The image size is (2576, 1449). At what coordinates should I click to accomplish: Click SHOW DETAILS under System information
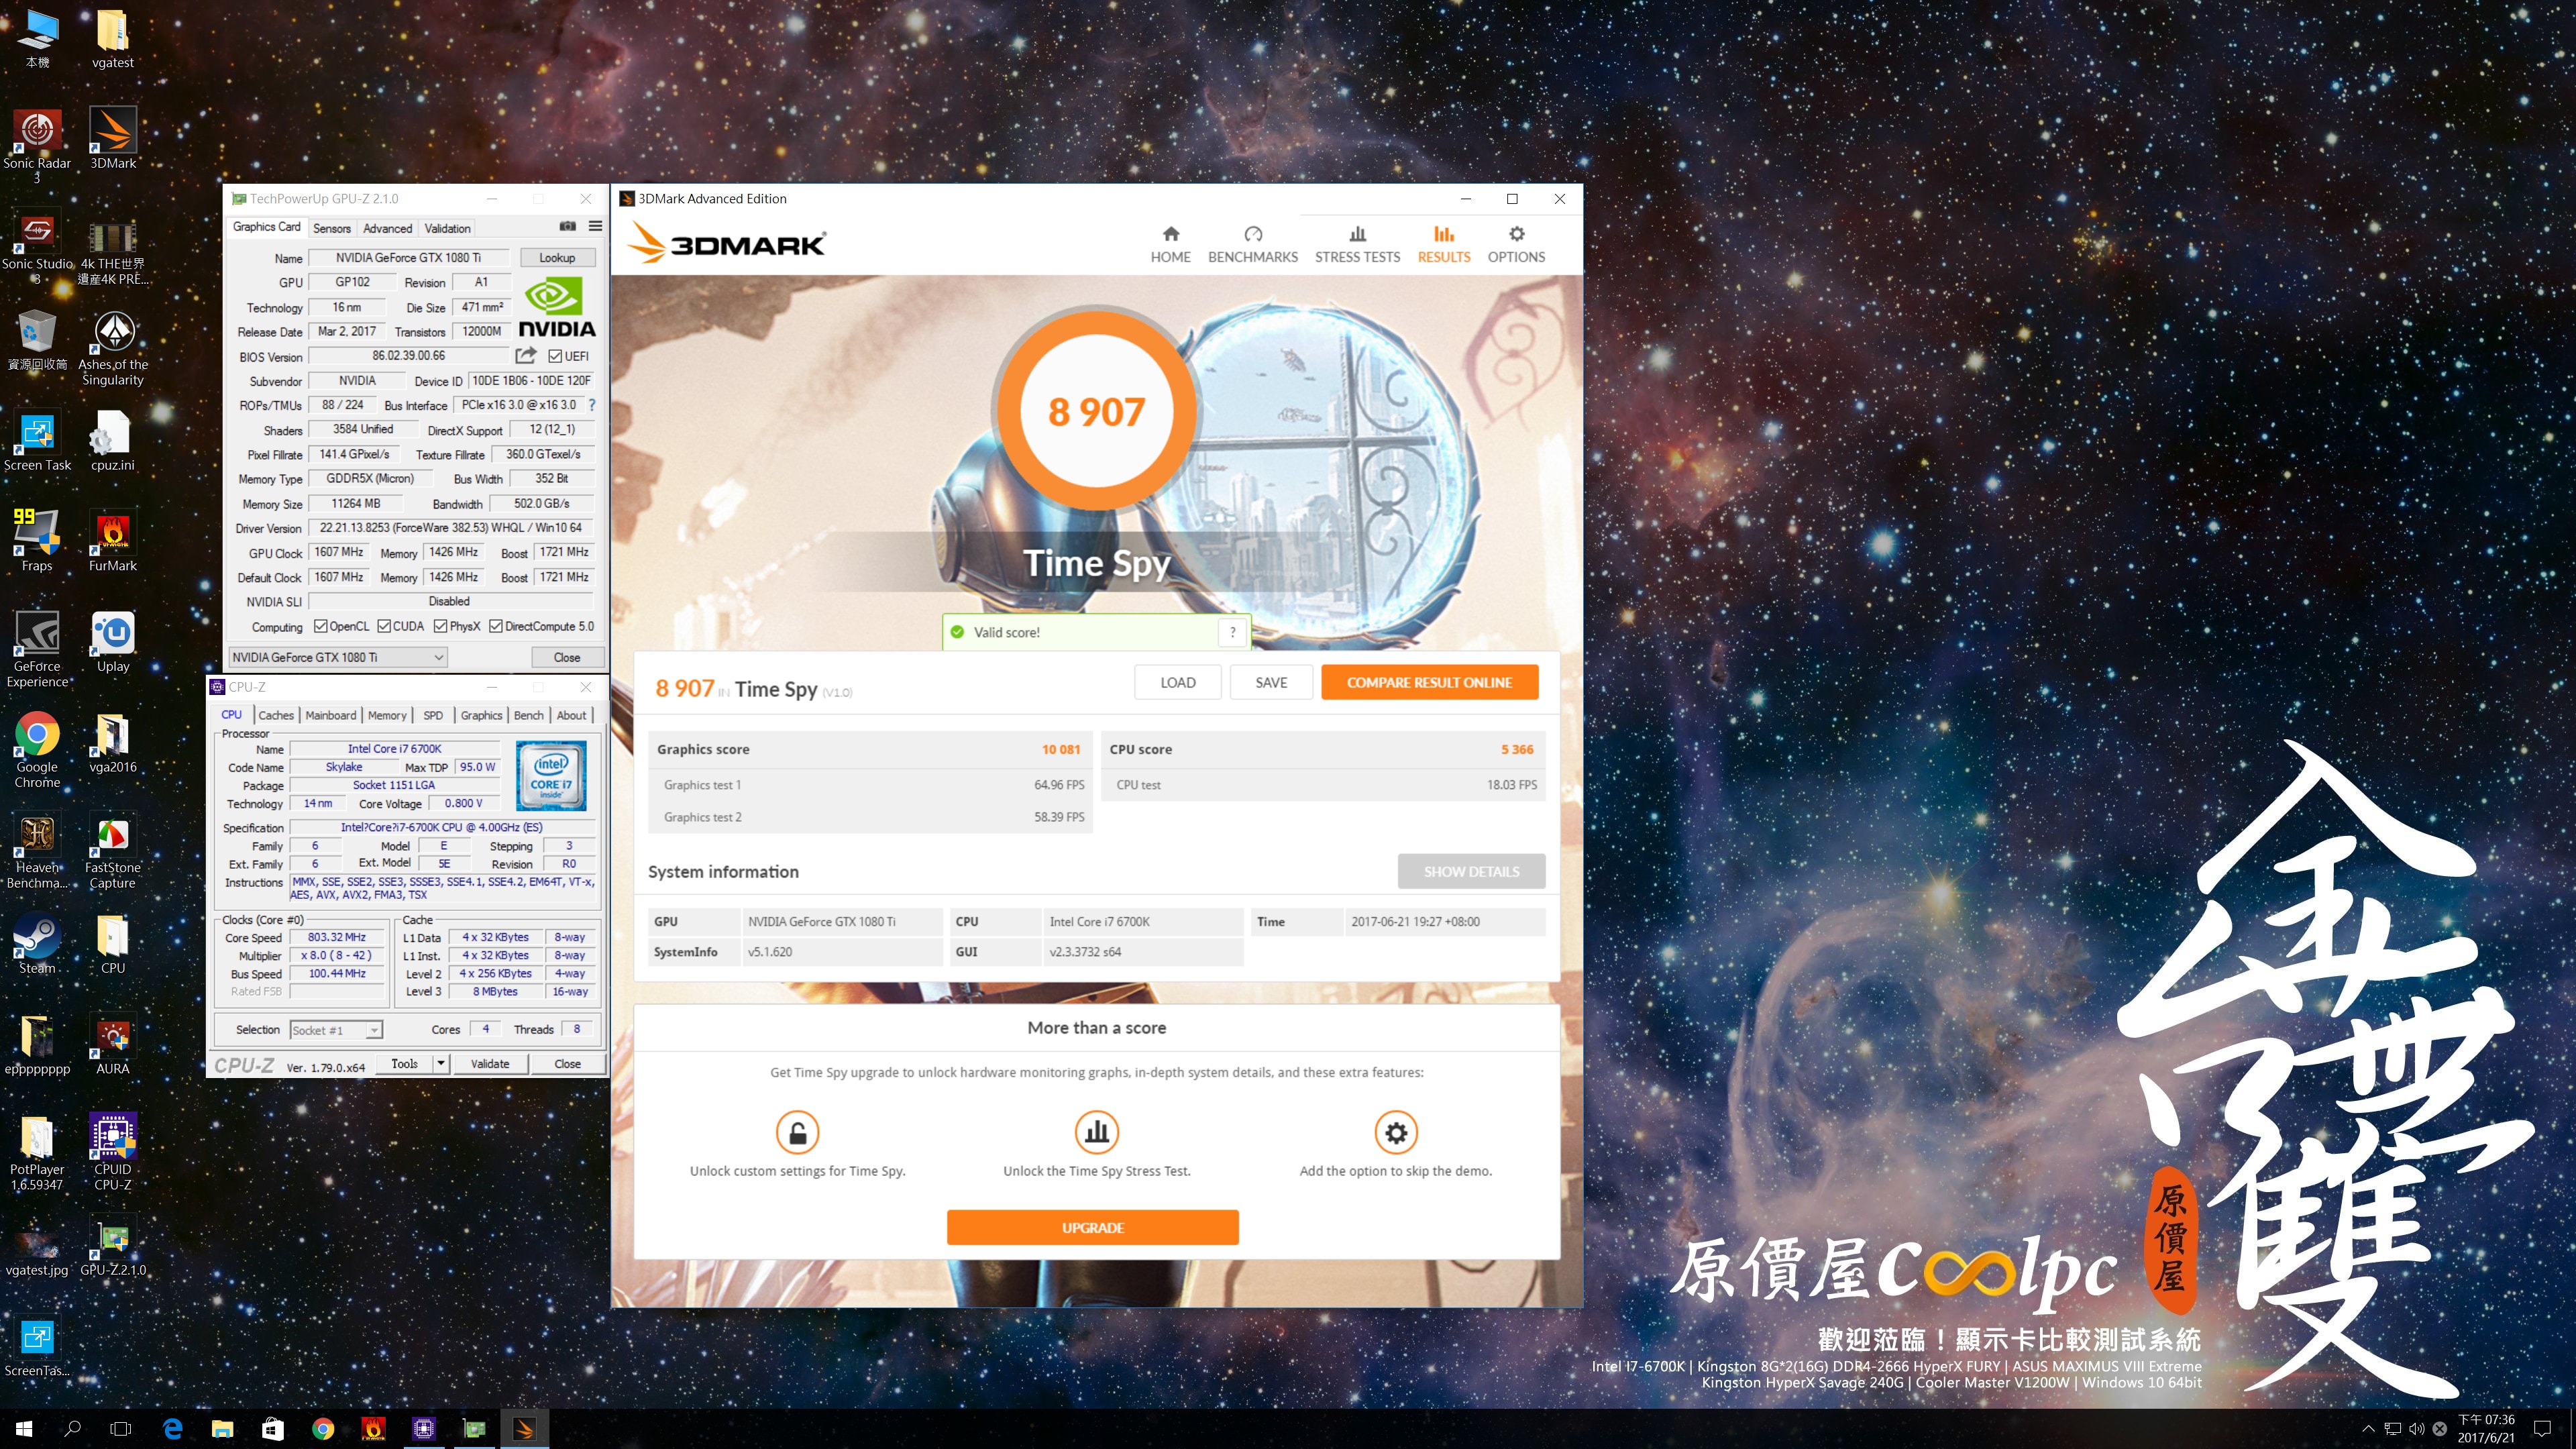tap(1471, 871)
